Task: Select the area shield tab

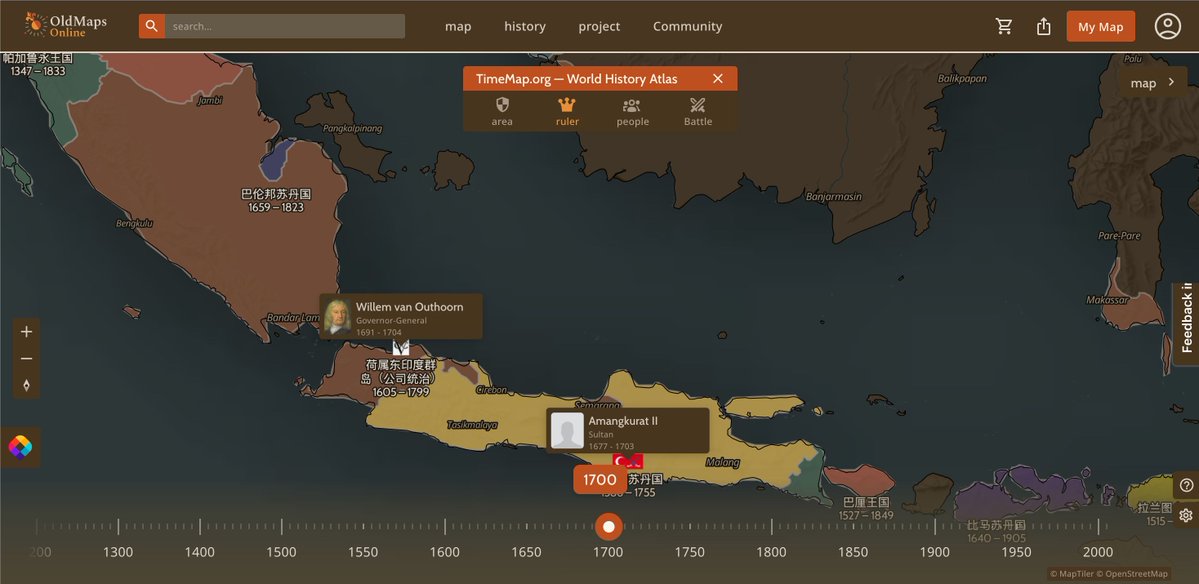Action: pos(502,112)
